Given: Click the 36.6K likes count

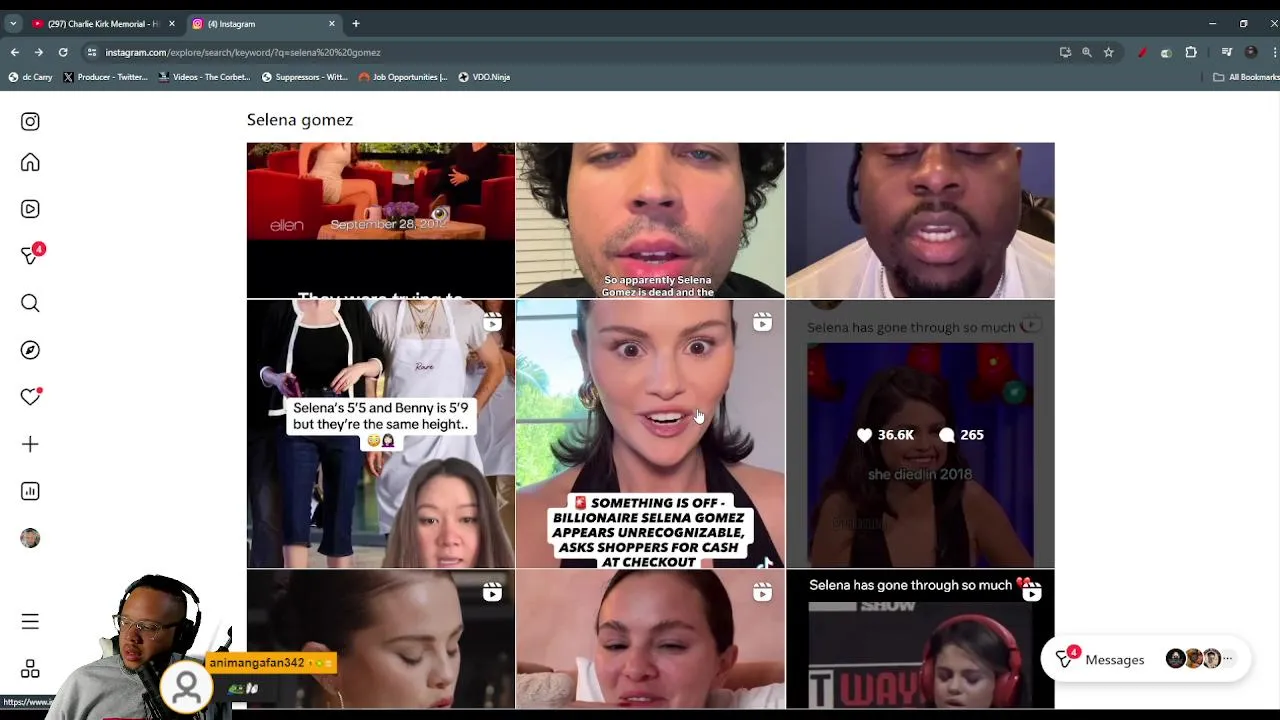Looking at the screenshot, I should coord(886,435).
